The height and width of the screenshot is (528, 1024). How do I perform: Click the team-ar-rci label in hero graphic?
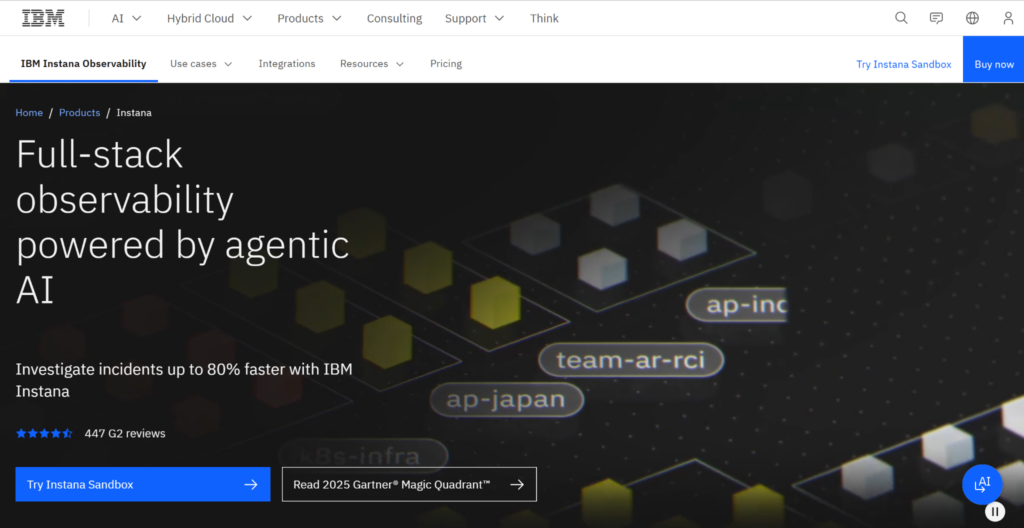point(631,360)
